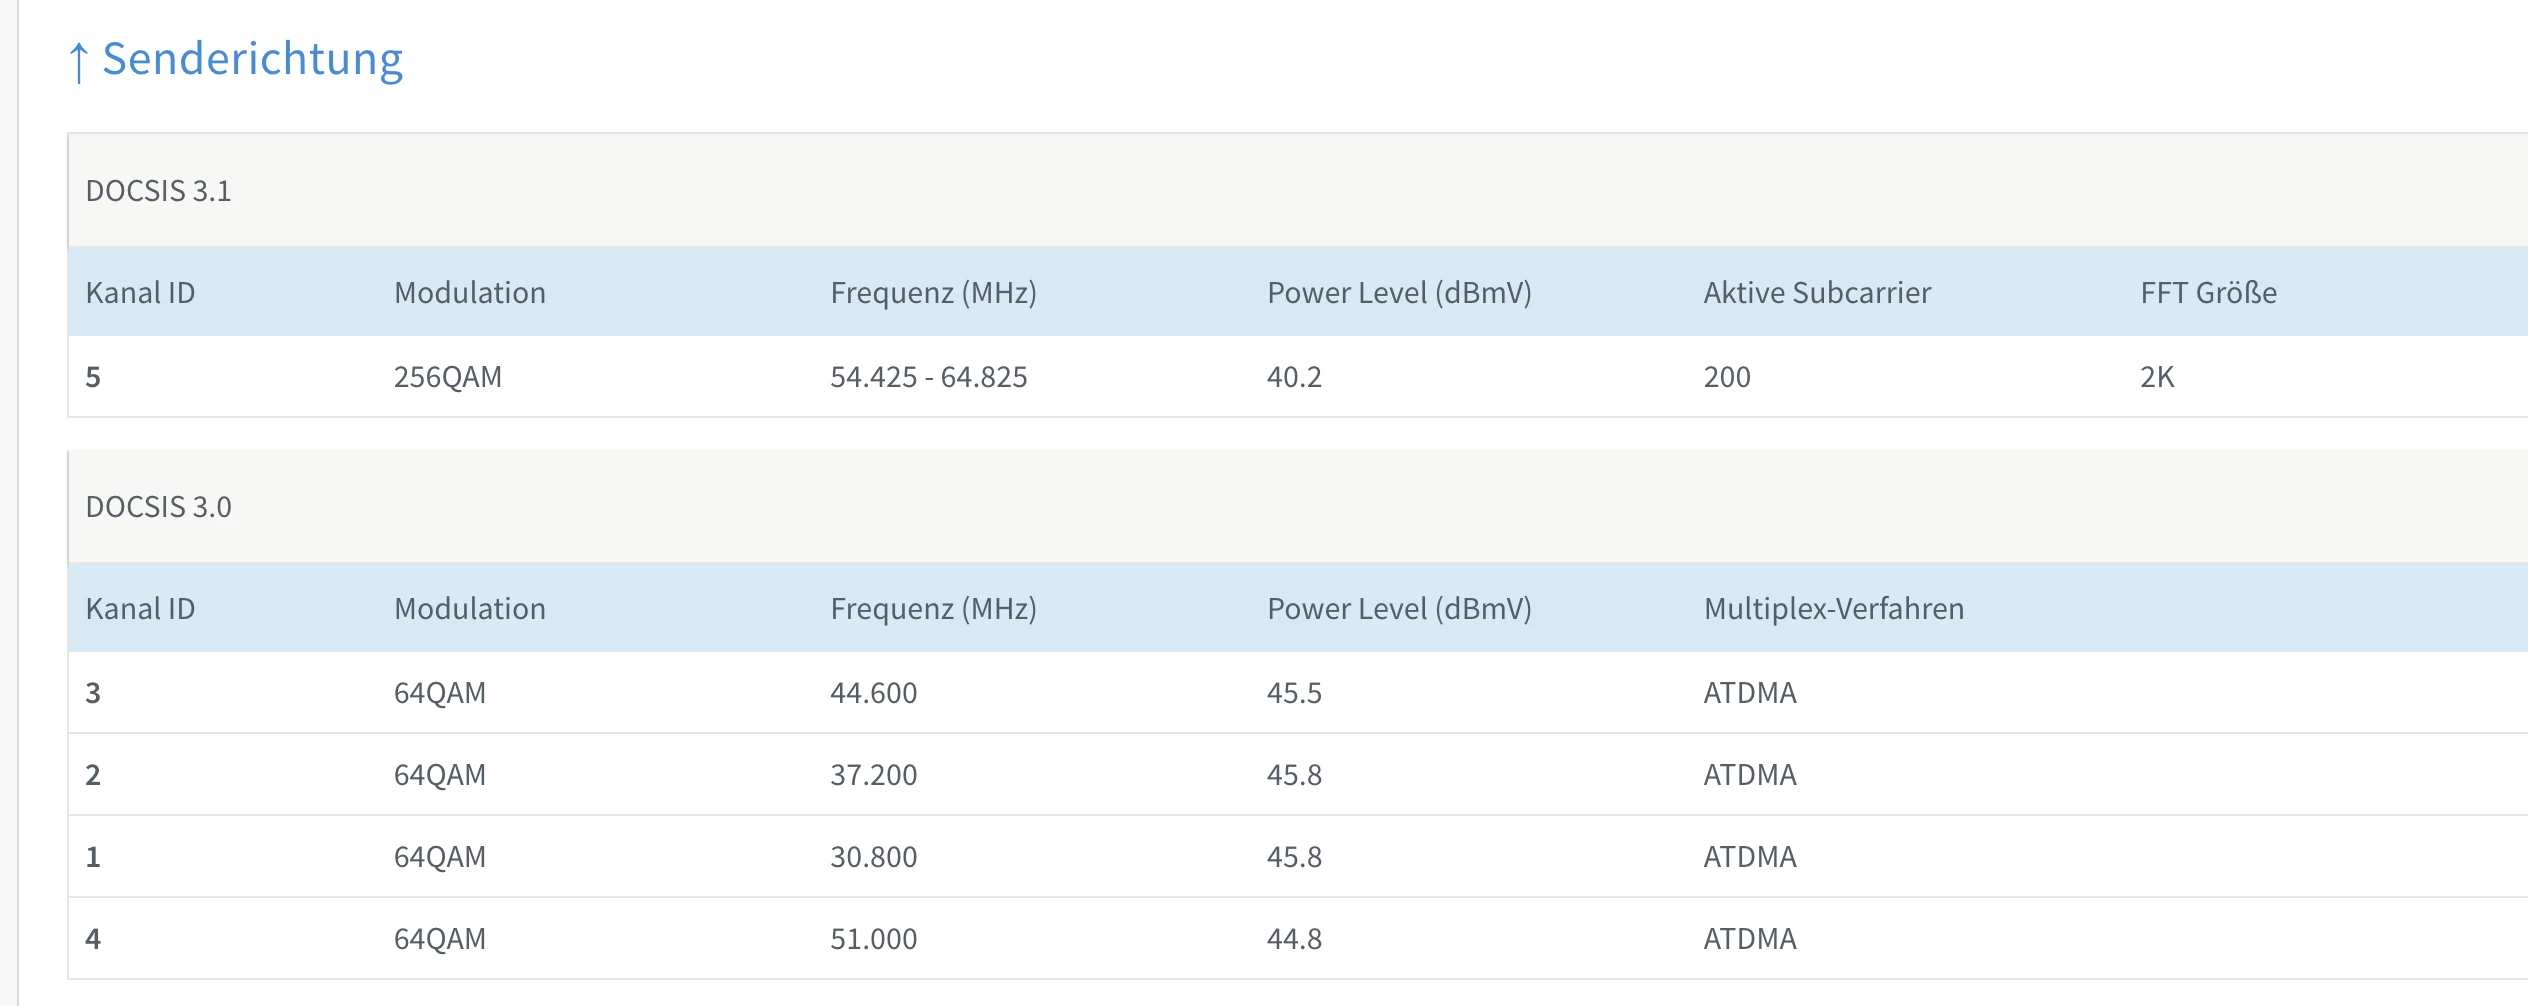Screen dimensions: 2528x1006
Task: Click the 2K FFT size value
Action: point(2156,377)
